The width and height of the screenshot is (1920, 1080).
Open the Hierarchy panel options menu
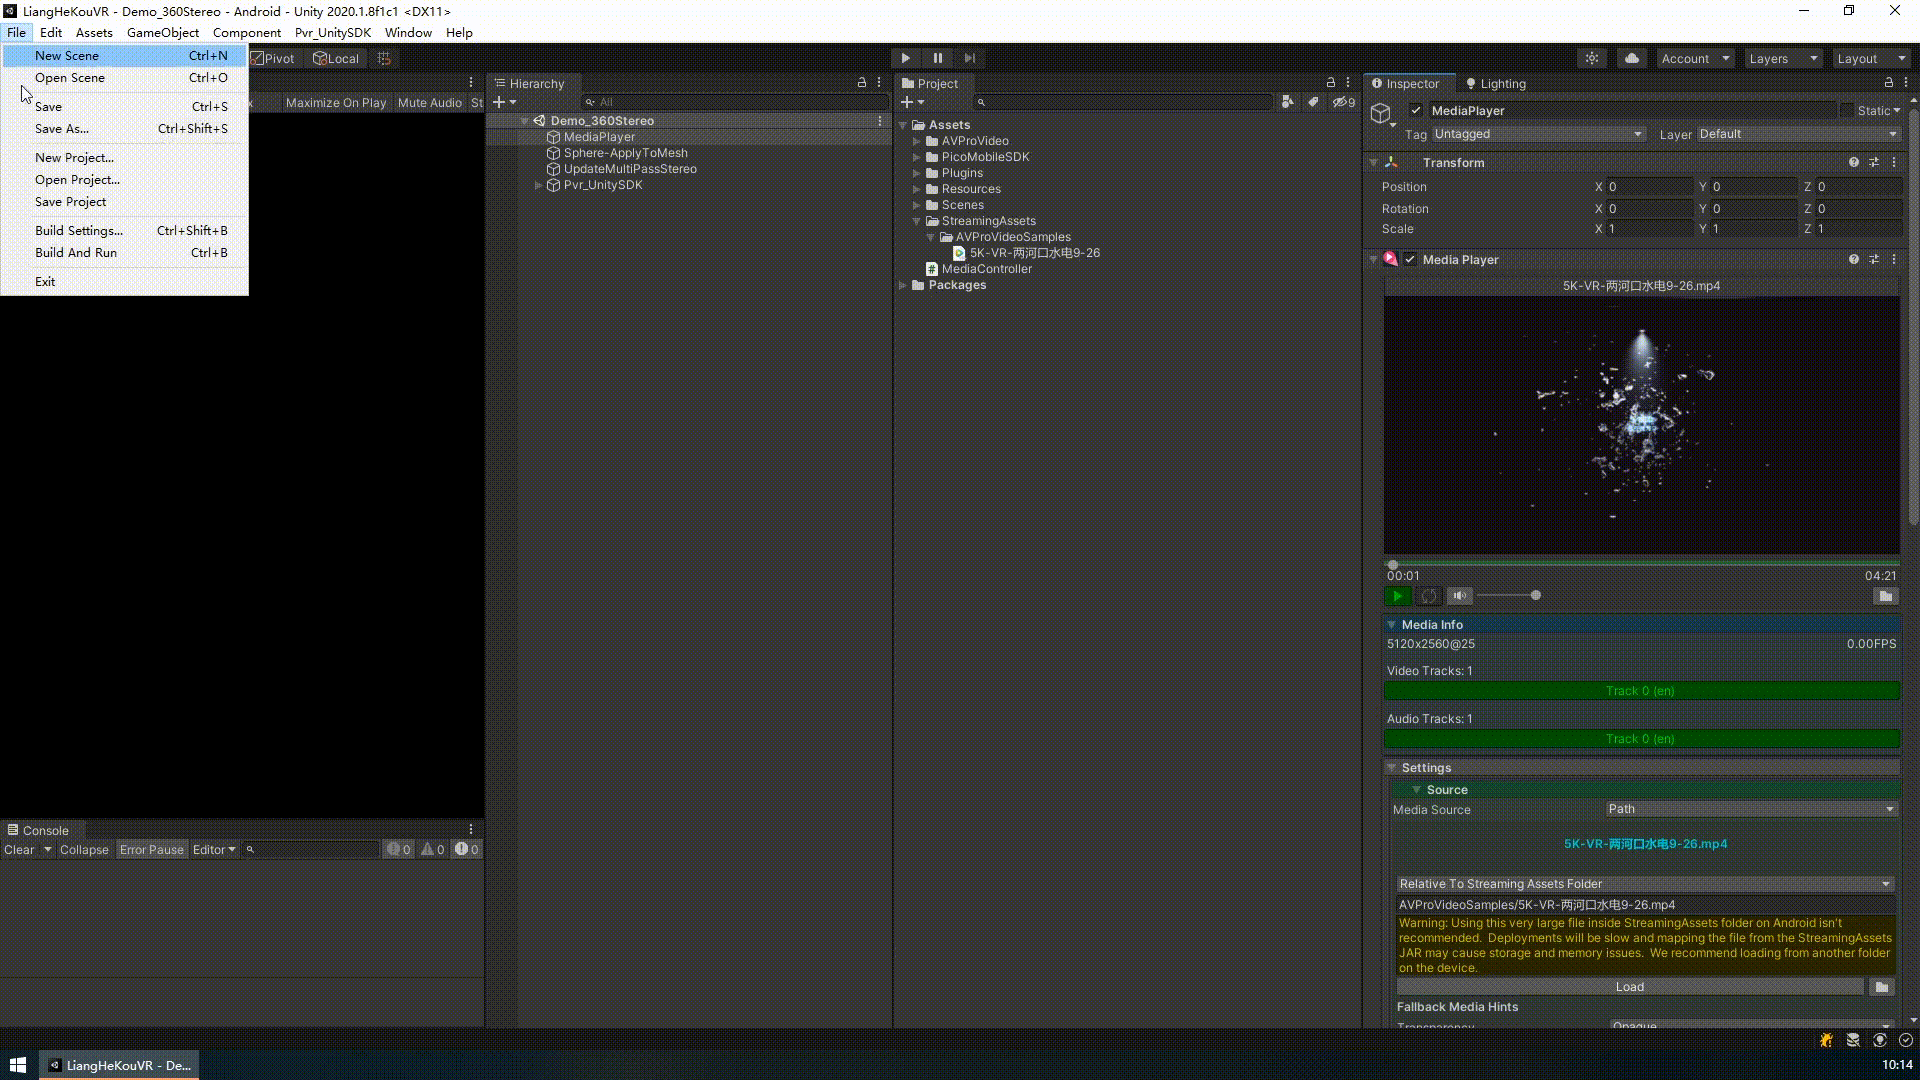(879, 83)
